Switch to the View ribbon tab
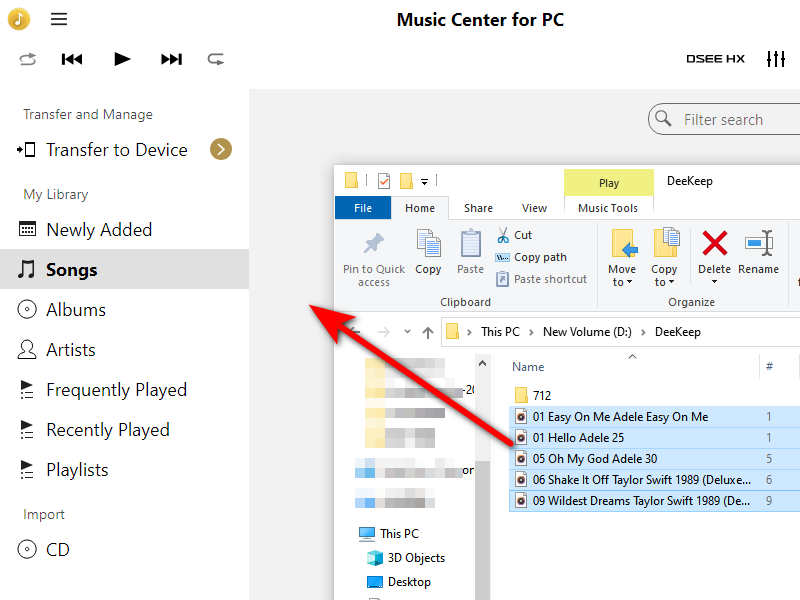The image size is (800, 600). tap(534, 208)
